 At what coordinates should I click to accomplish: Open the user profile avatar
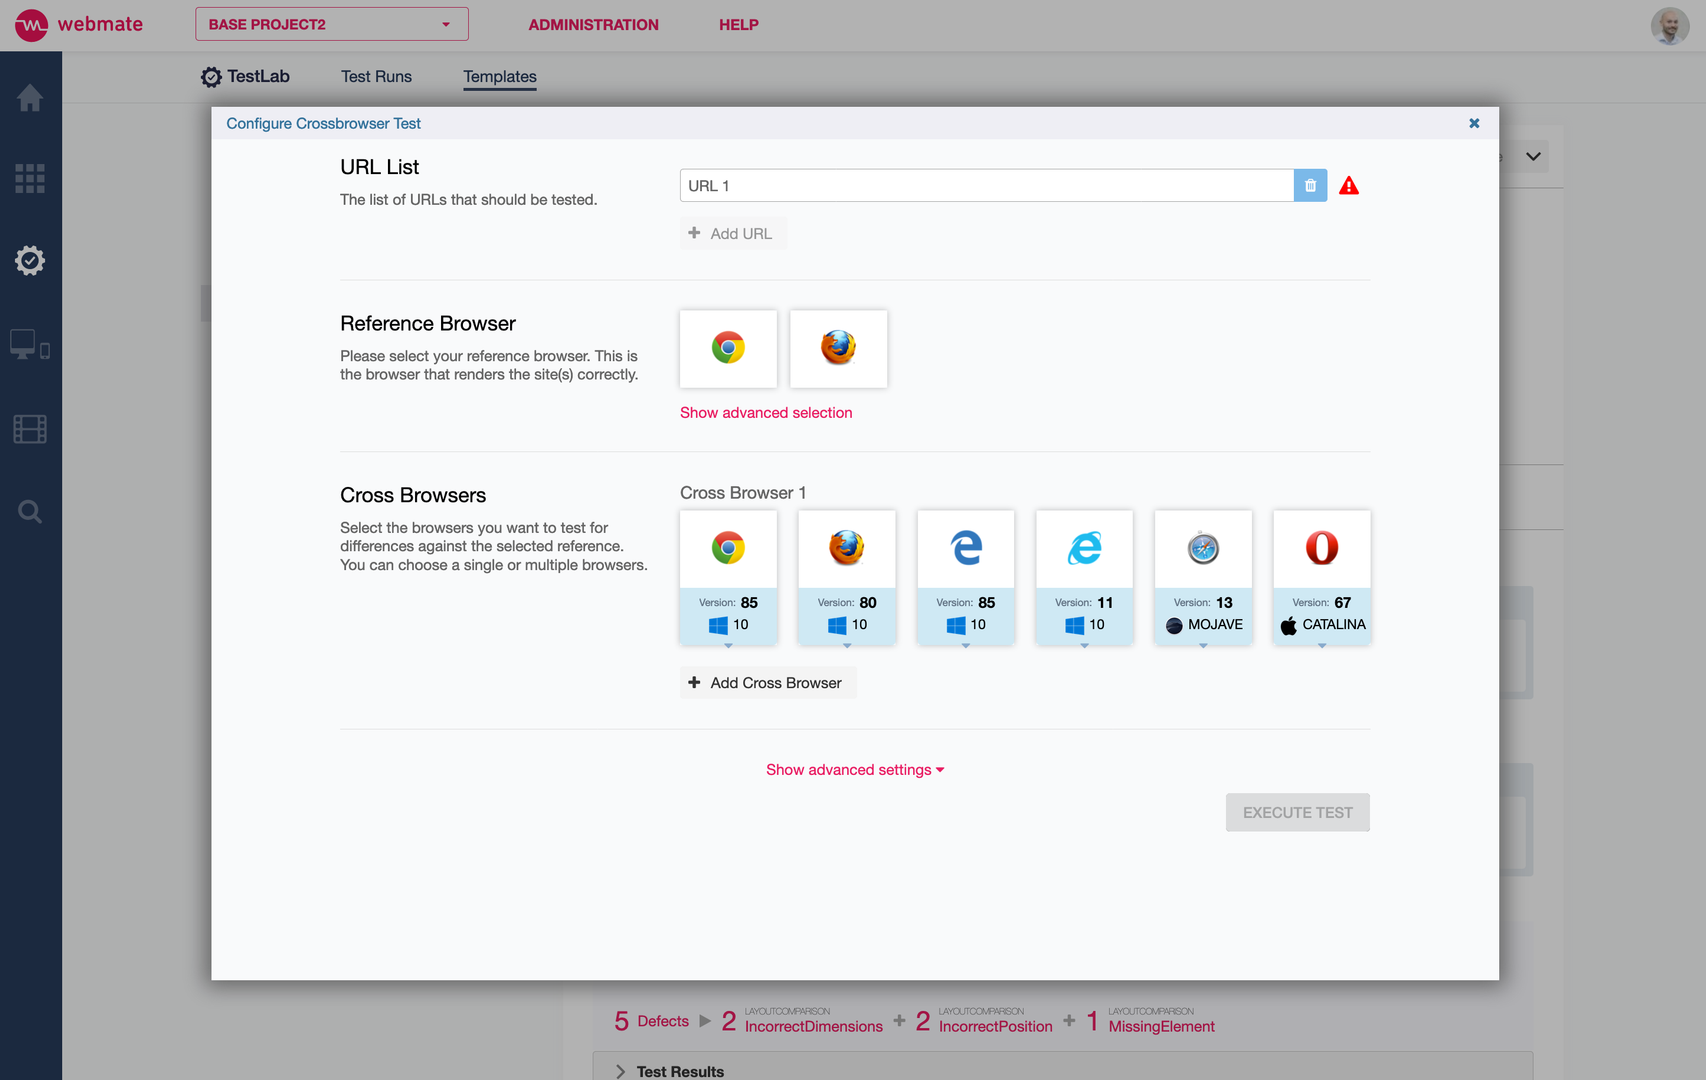click(1669, 25)
